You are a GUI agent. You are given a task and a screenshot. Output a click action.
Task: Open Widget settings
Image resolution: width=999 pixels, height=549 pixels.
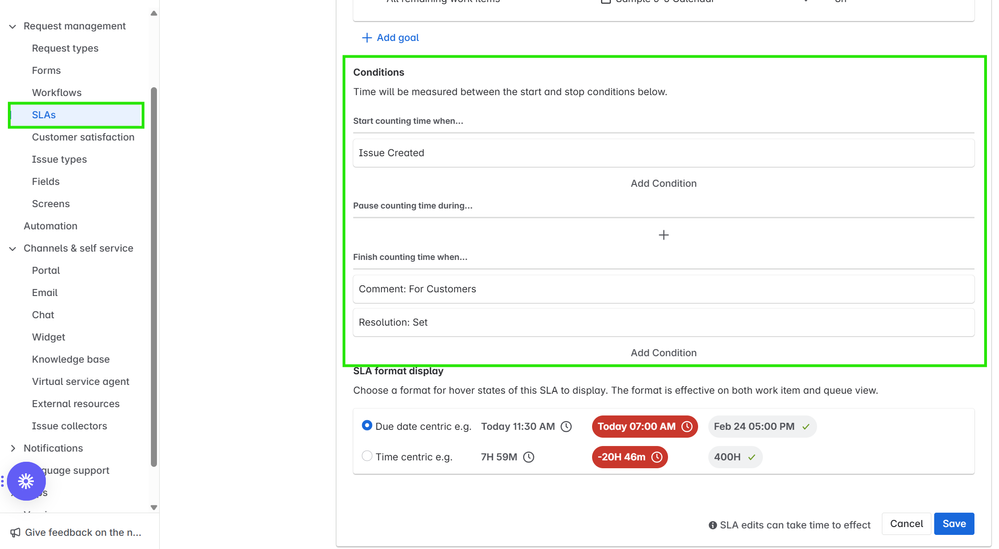point(48,338)
